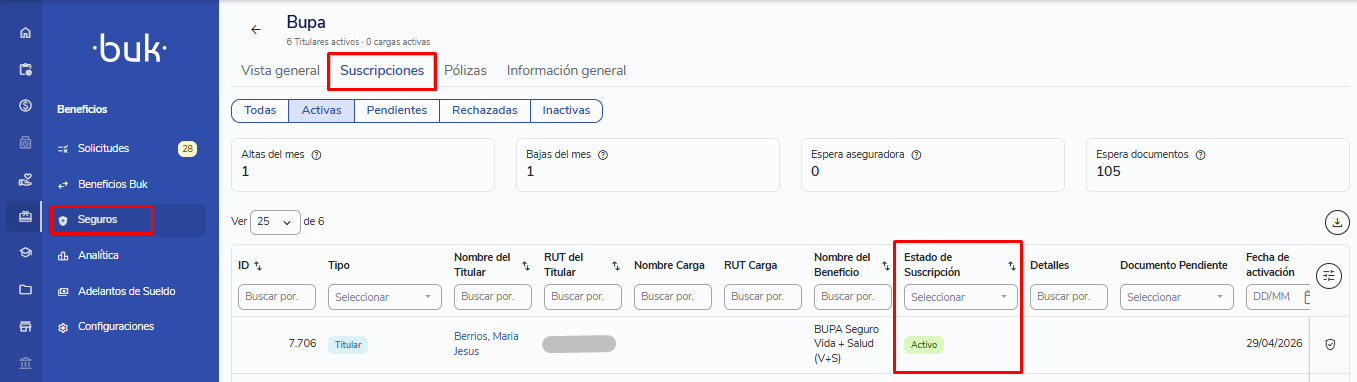The height and width of the screenshot is (382, 1357).
Task: Focus the RUT del Titular search field
Action: click(583, 297)
